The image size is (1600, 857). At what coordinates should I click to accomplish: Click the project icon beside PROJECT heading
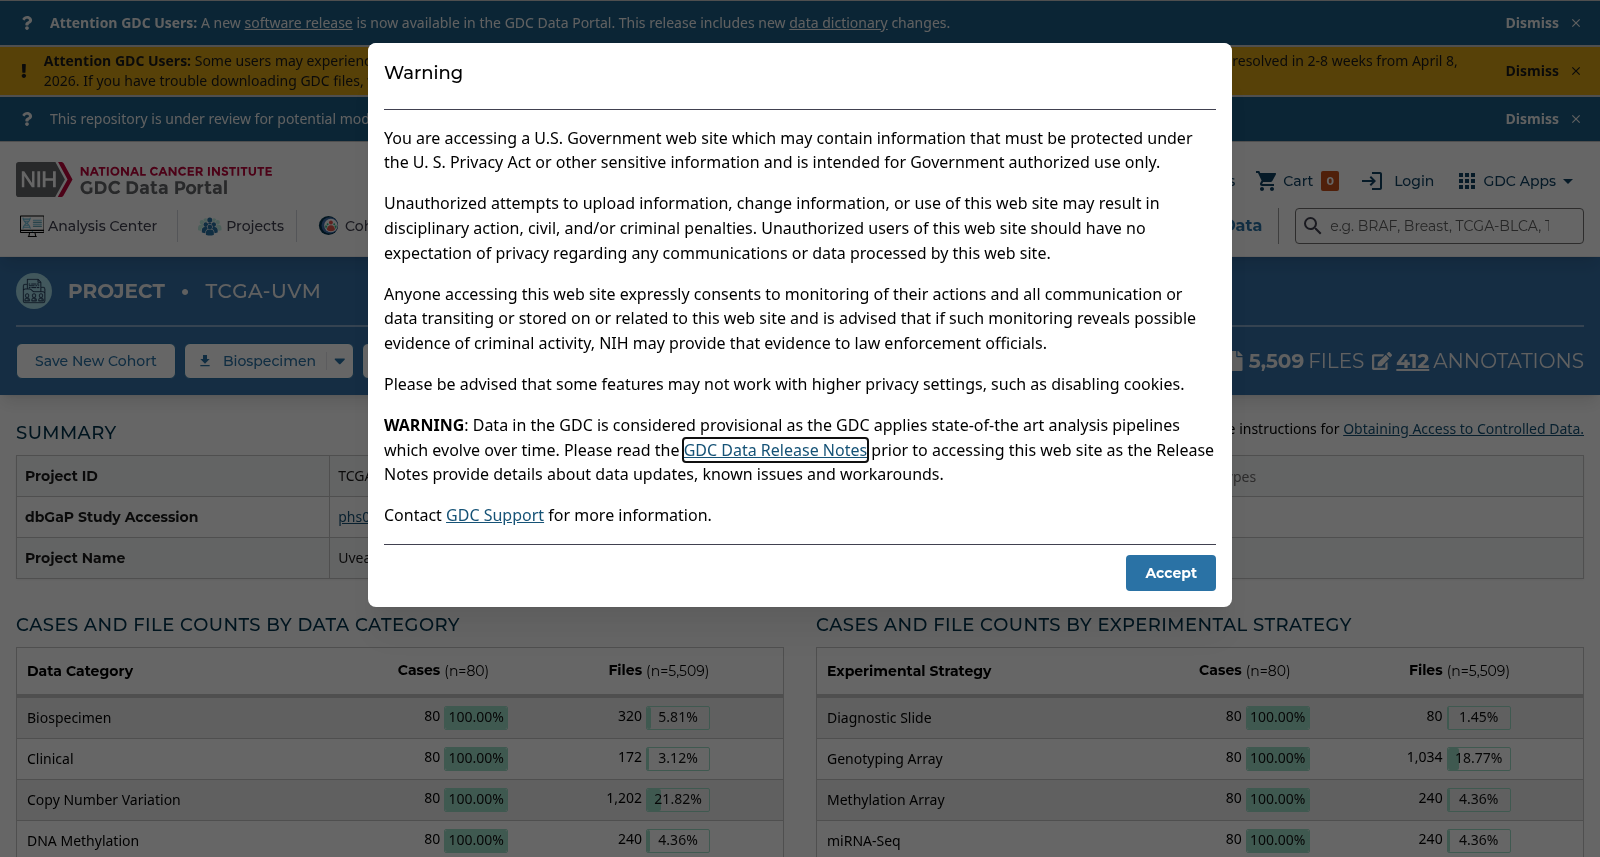[x=34, y=291]
